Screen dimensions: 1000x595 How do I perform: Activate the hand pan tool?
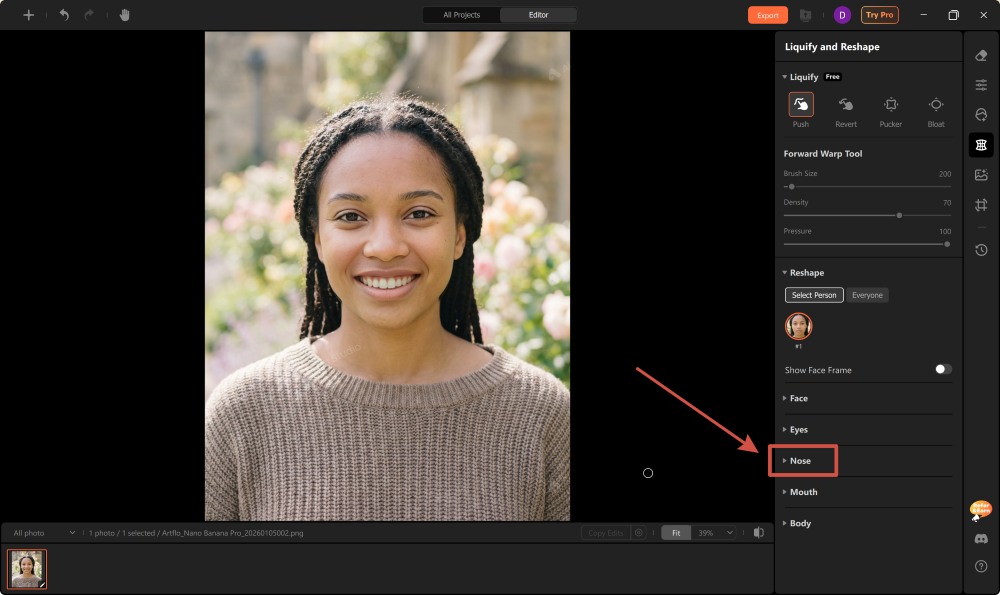coord(125,15)
